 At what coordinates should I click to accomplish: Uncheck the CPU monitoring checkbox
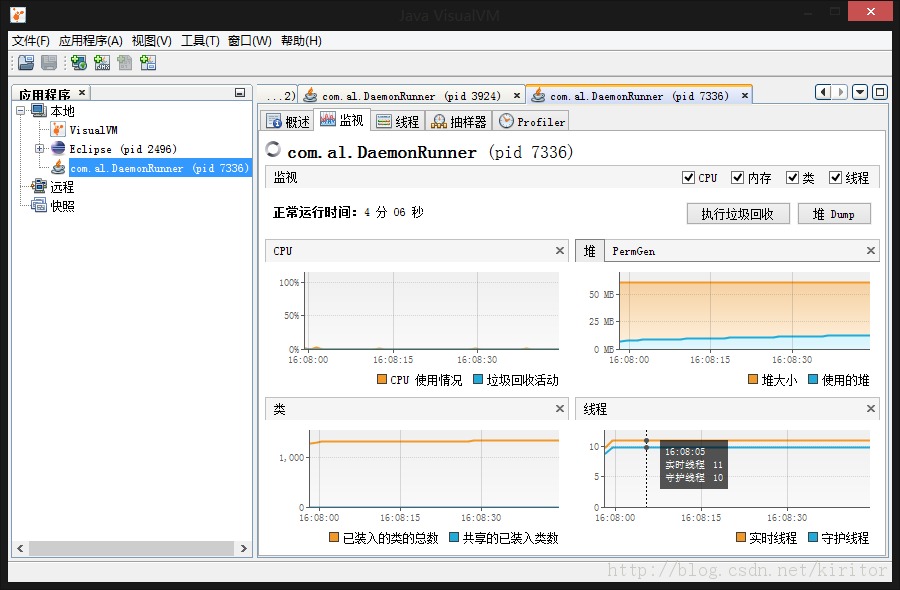point(686,177)
